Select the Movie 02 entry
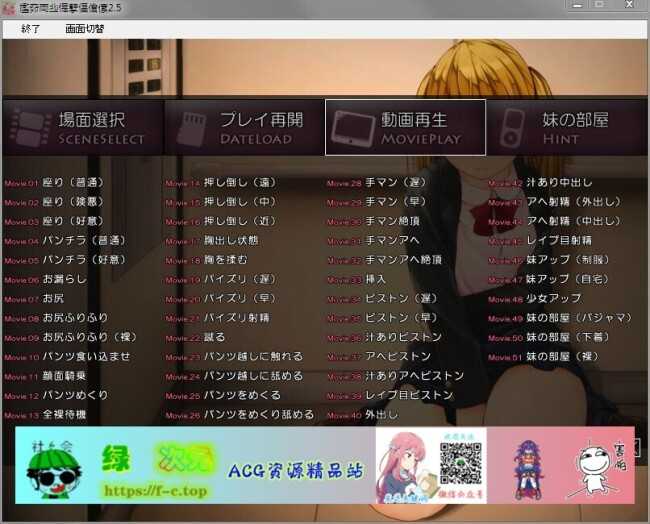 [x=54, y=202]
